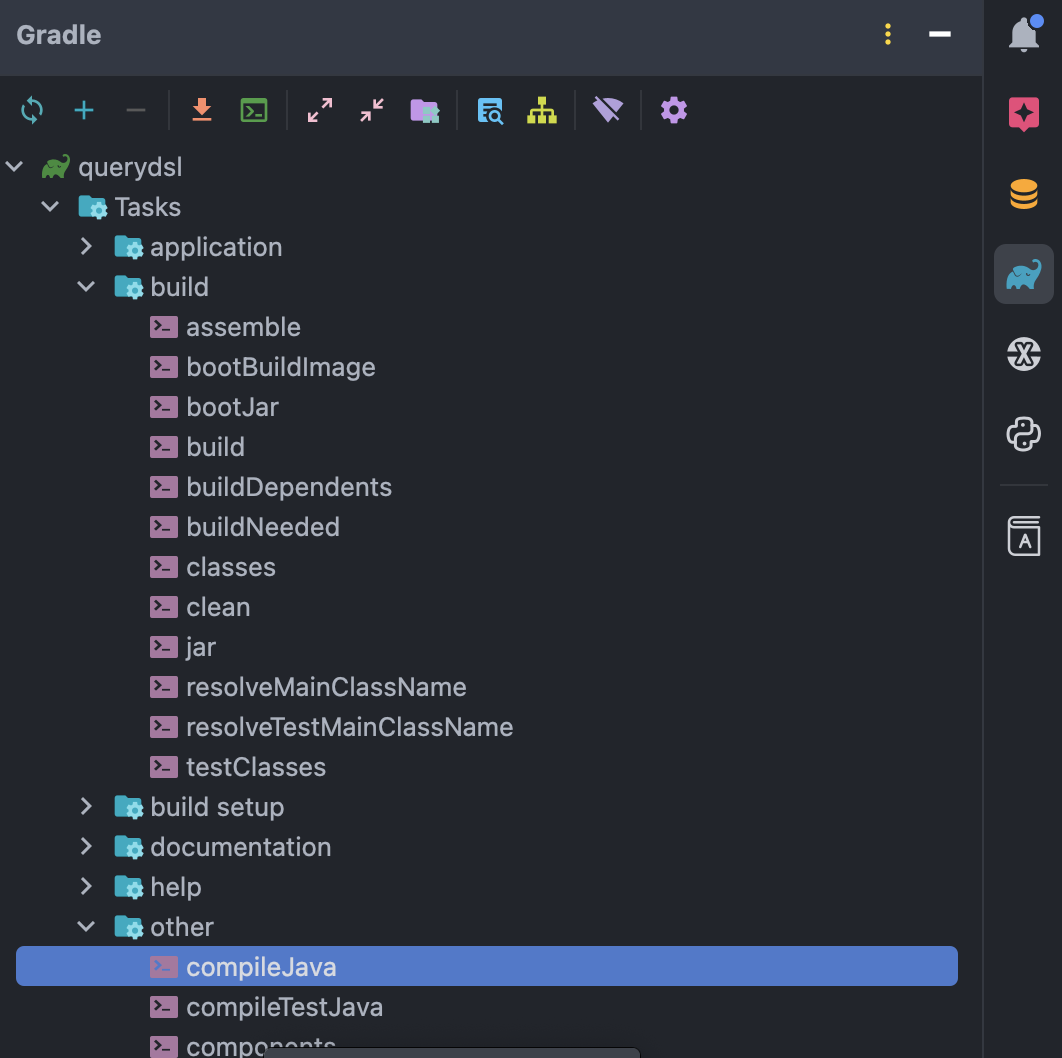Click the clean task terminal icon

pyautogui.click(x=164, y=607)
